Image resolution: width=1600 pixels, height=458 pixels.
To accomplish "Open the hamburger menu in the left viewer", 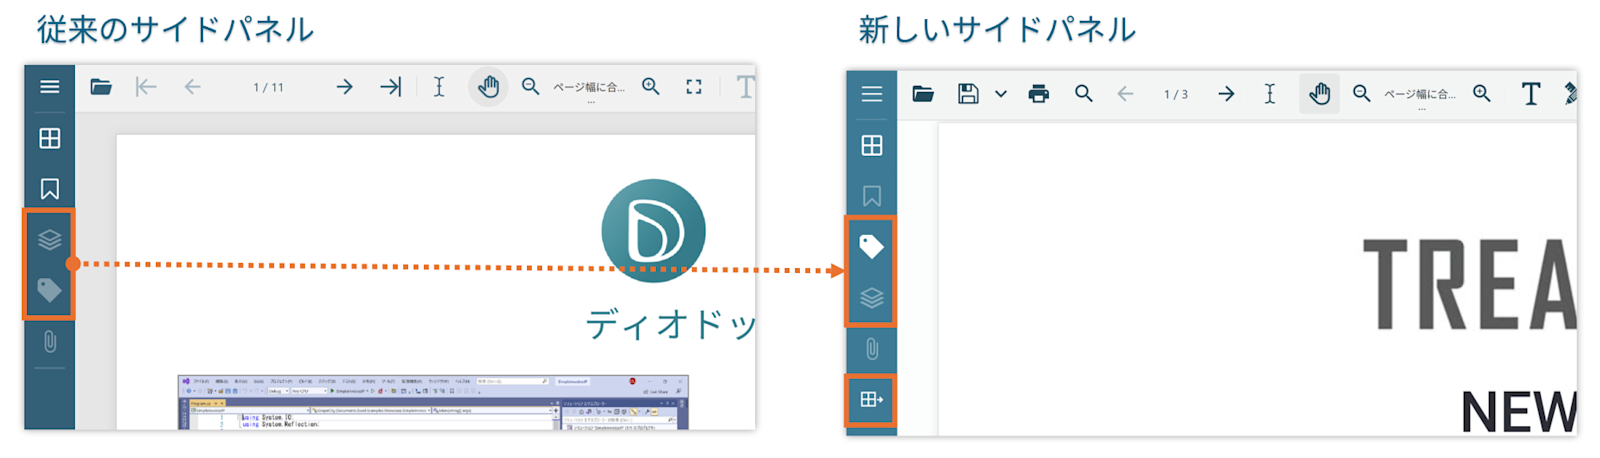I will [x=49, y=87].
